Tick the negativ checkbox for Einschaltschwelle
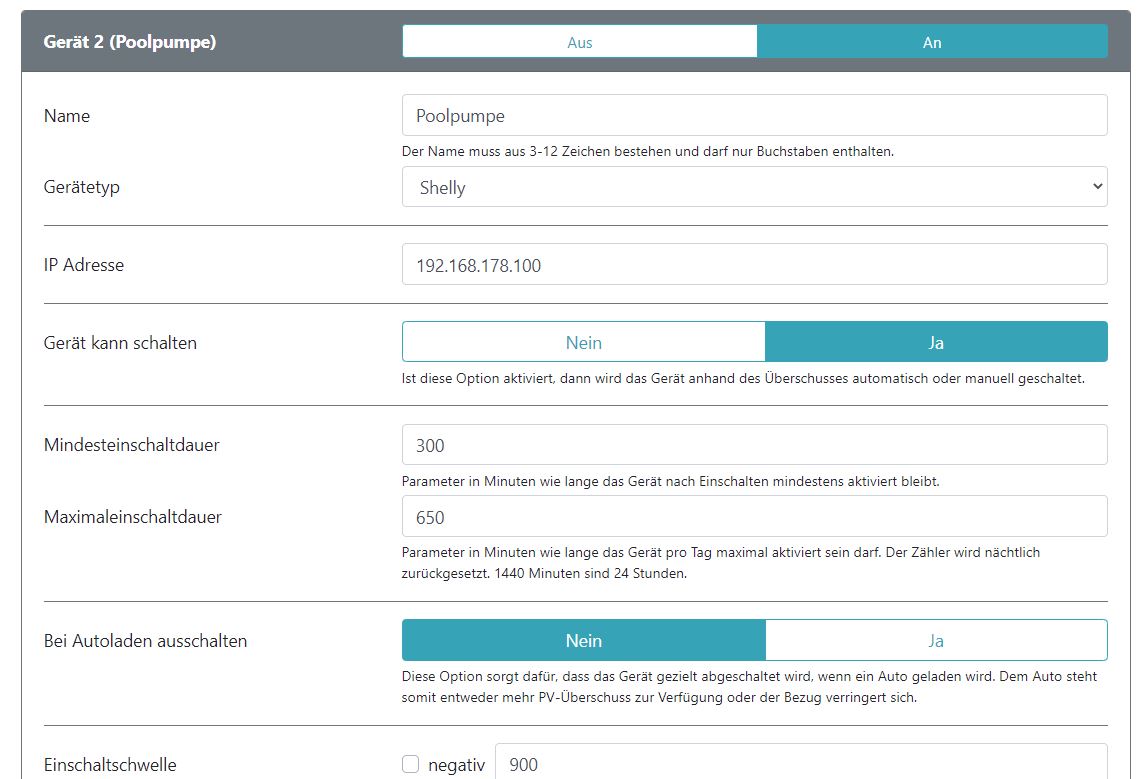 click(x=410, y=765)
